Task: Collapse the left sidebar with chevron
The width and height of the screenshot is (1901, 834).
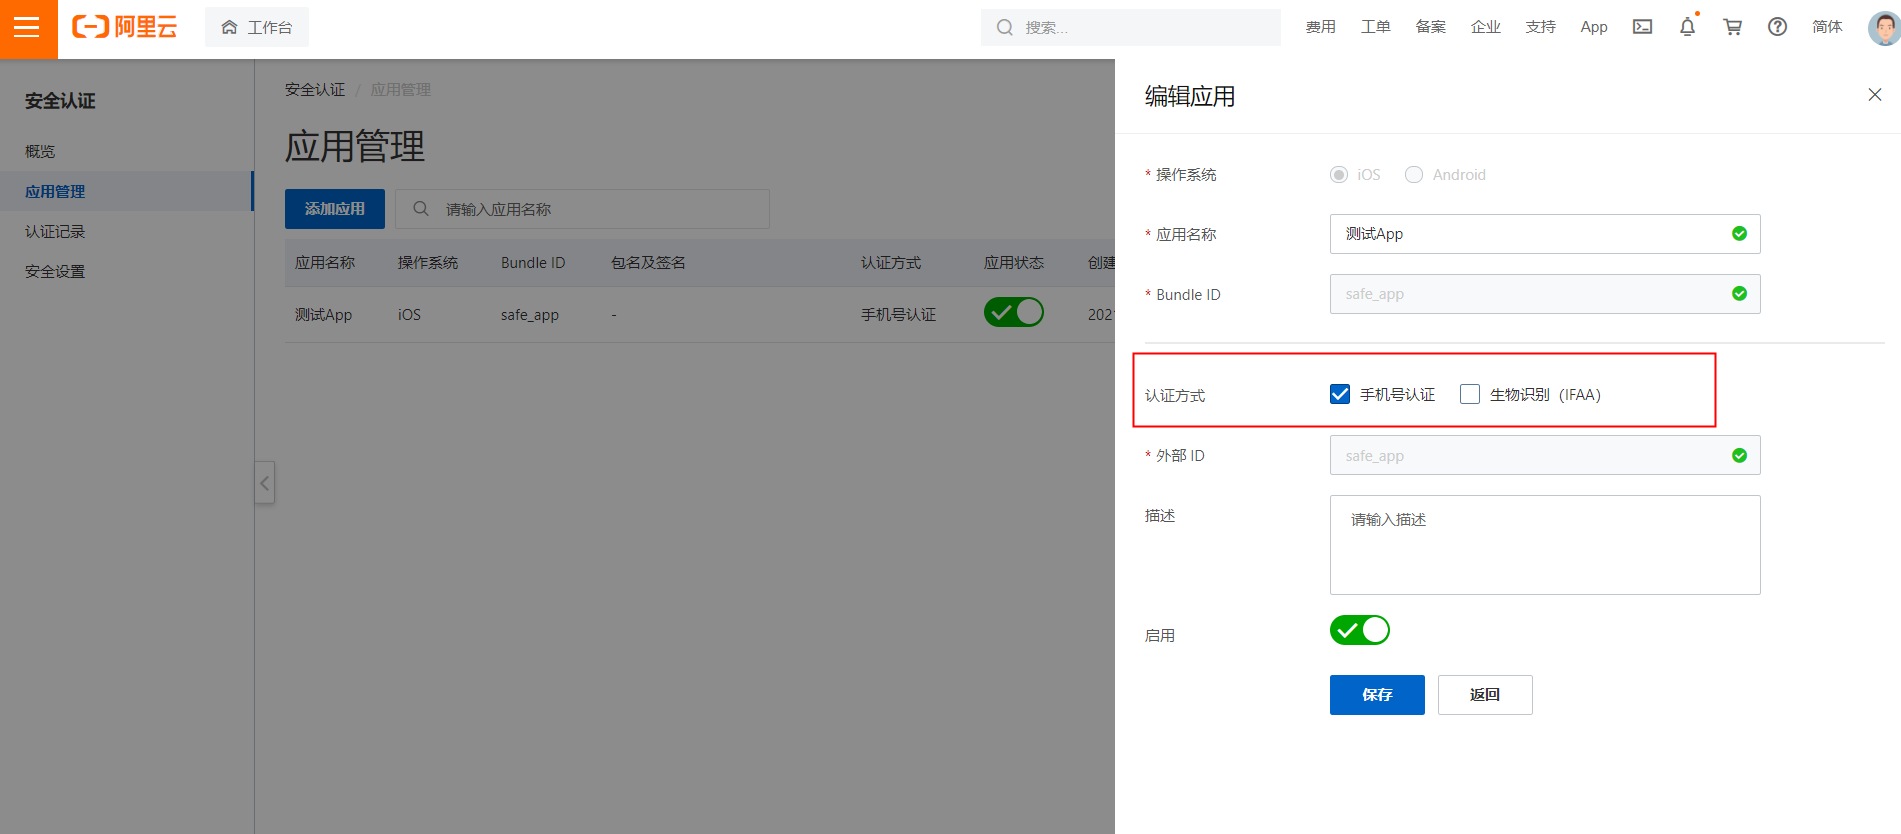Action: point(265,483)
